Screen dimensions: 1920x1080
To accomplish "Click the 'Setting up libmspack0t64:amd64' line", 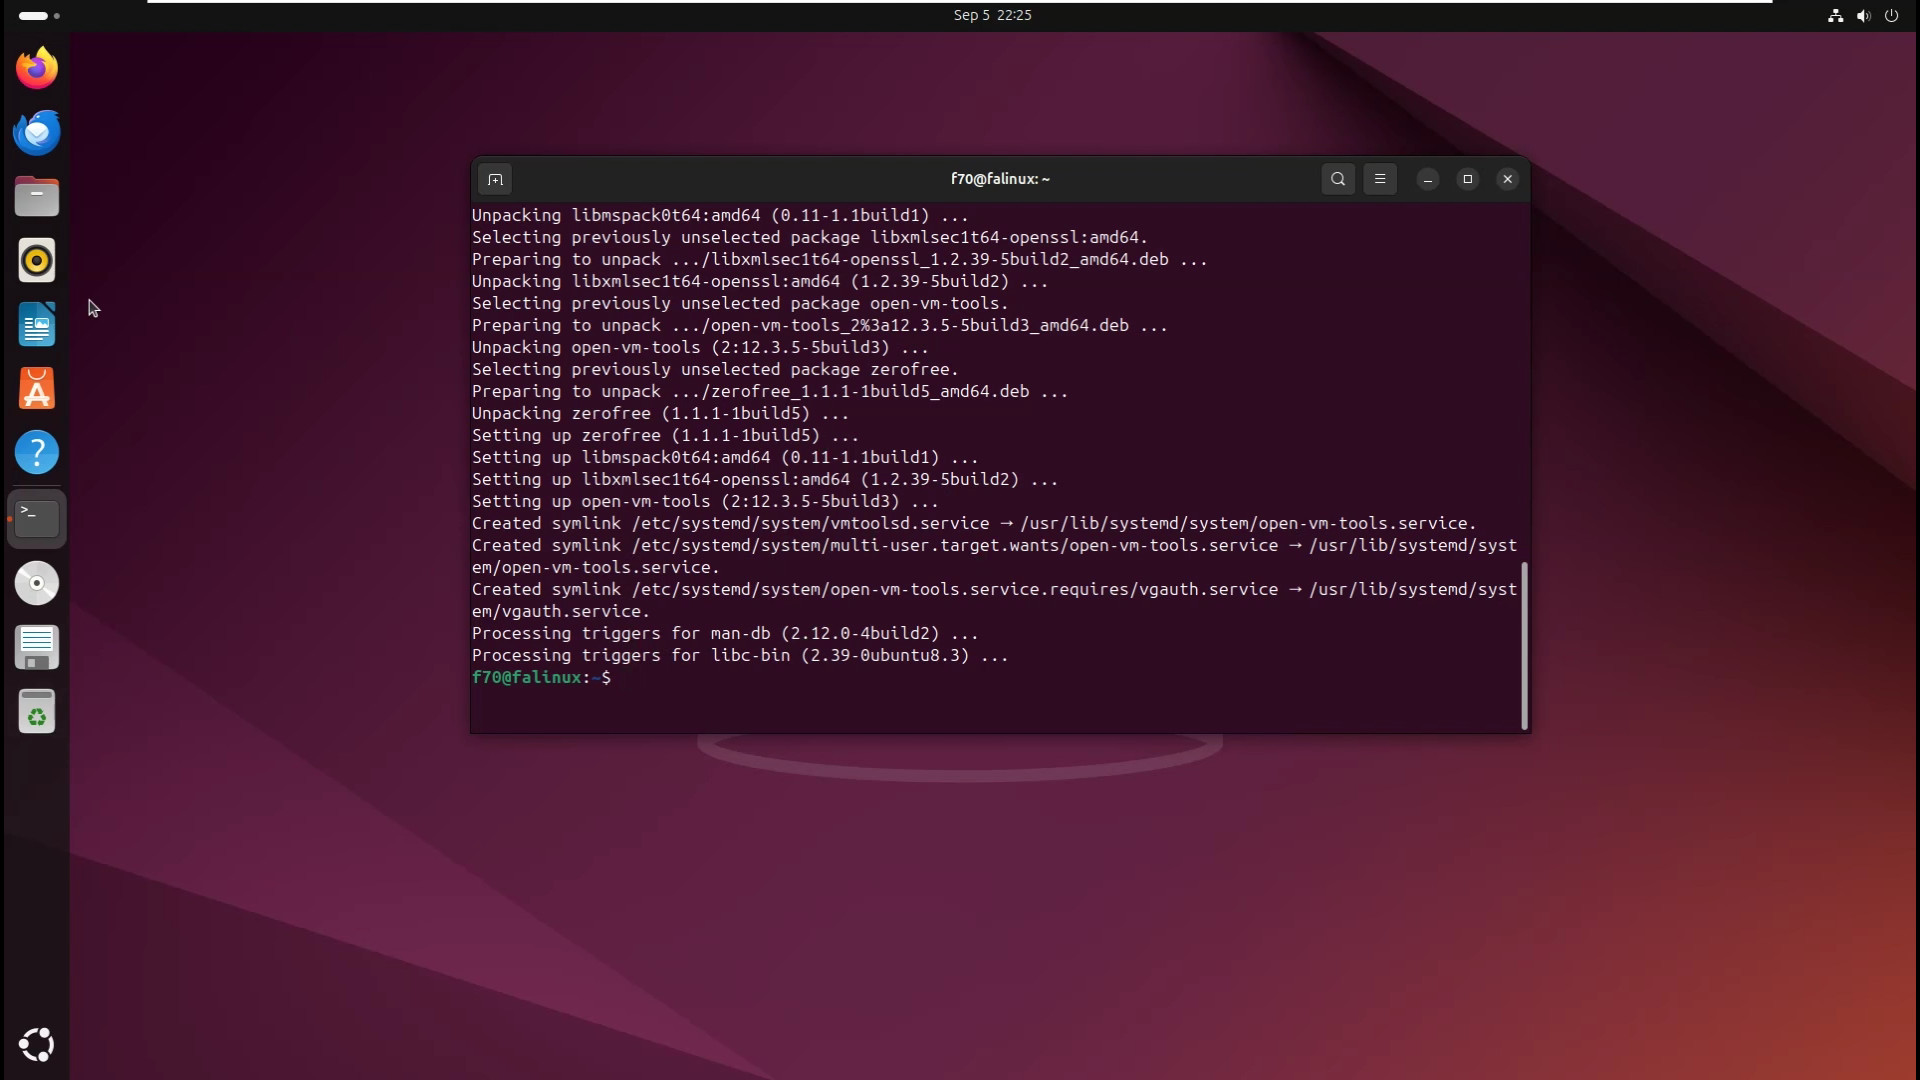I will 725,457.
